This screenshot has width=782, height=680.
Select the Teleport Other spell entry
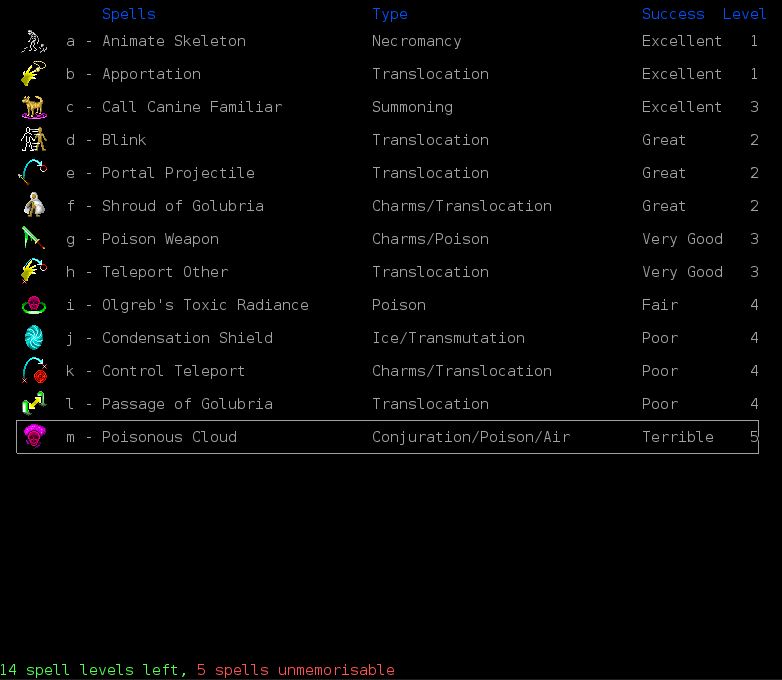coord(165,272)
